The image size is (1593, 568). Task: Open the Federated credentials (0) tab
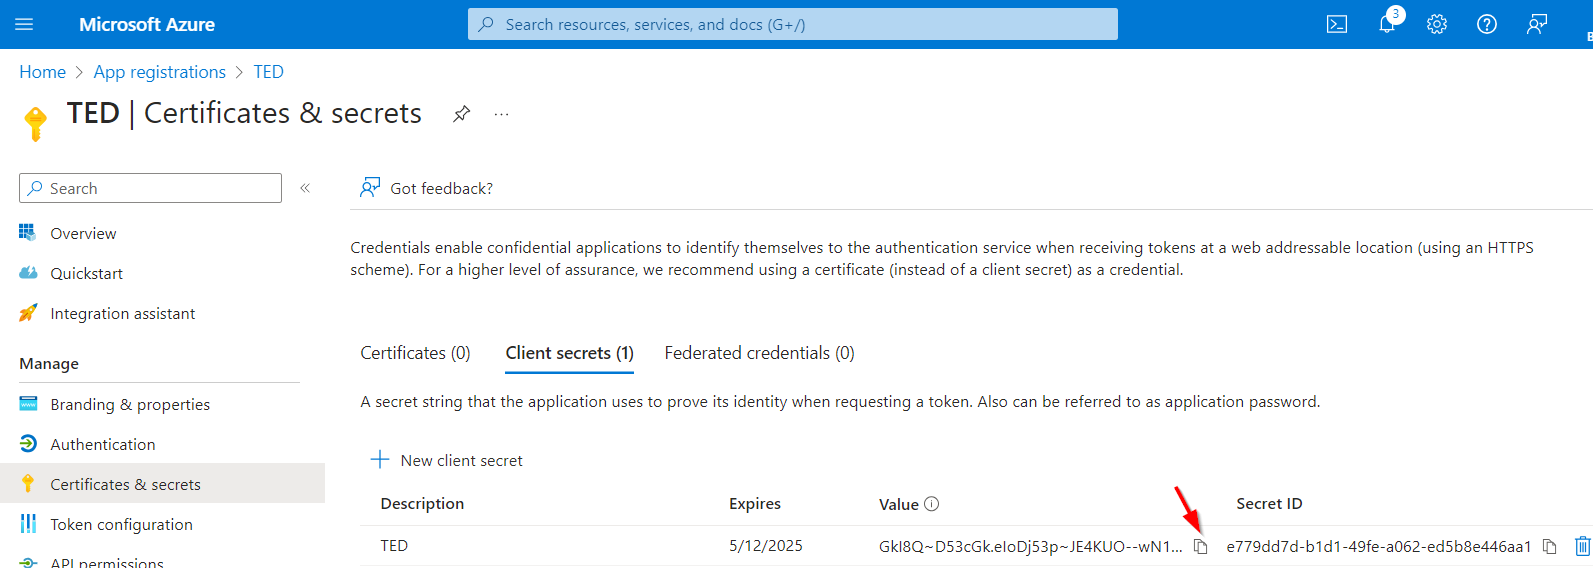tap(759, 353)
